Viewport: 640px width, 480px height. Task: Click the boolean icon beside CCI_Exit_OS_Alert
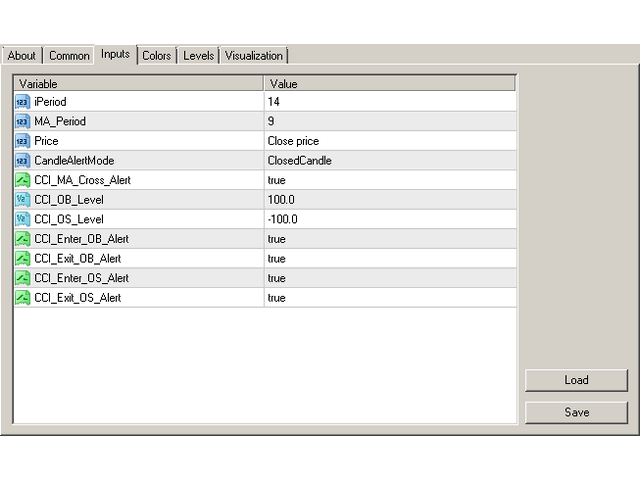point(22,298)
